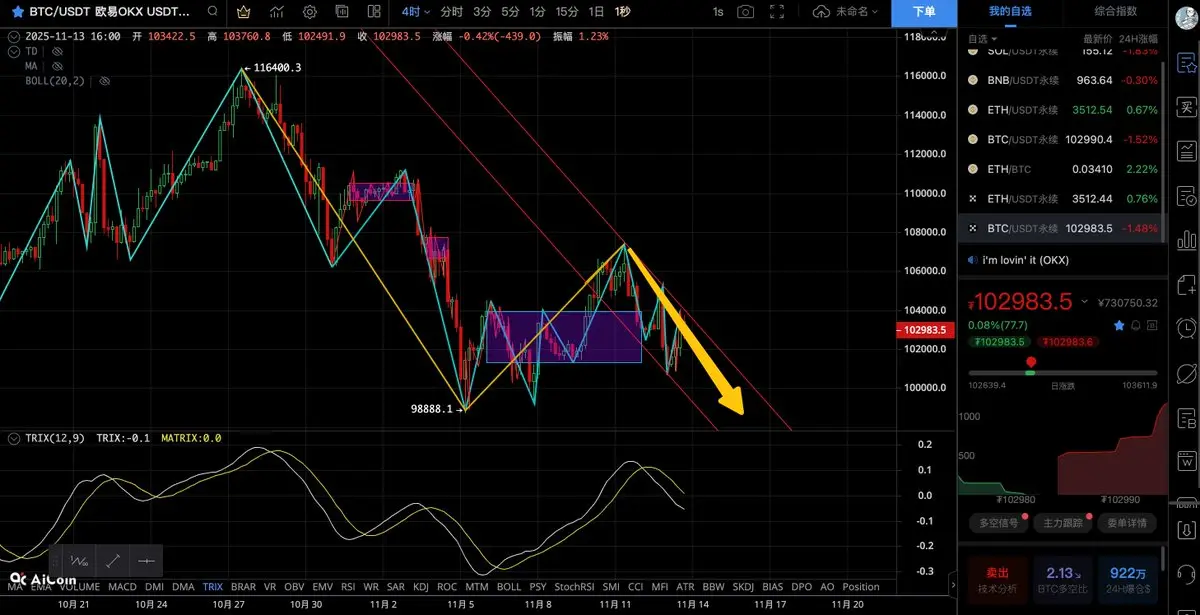The height and width of the screenshot is (615, 1200).
Task: Switch to 我的自选 tab
Action: [1009, 11]
